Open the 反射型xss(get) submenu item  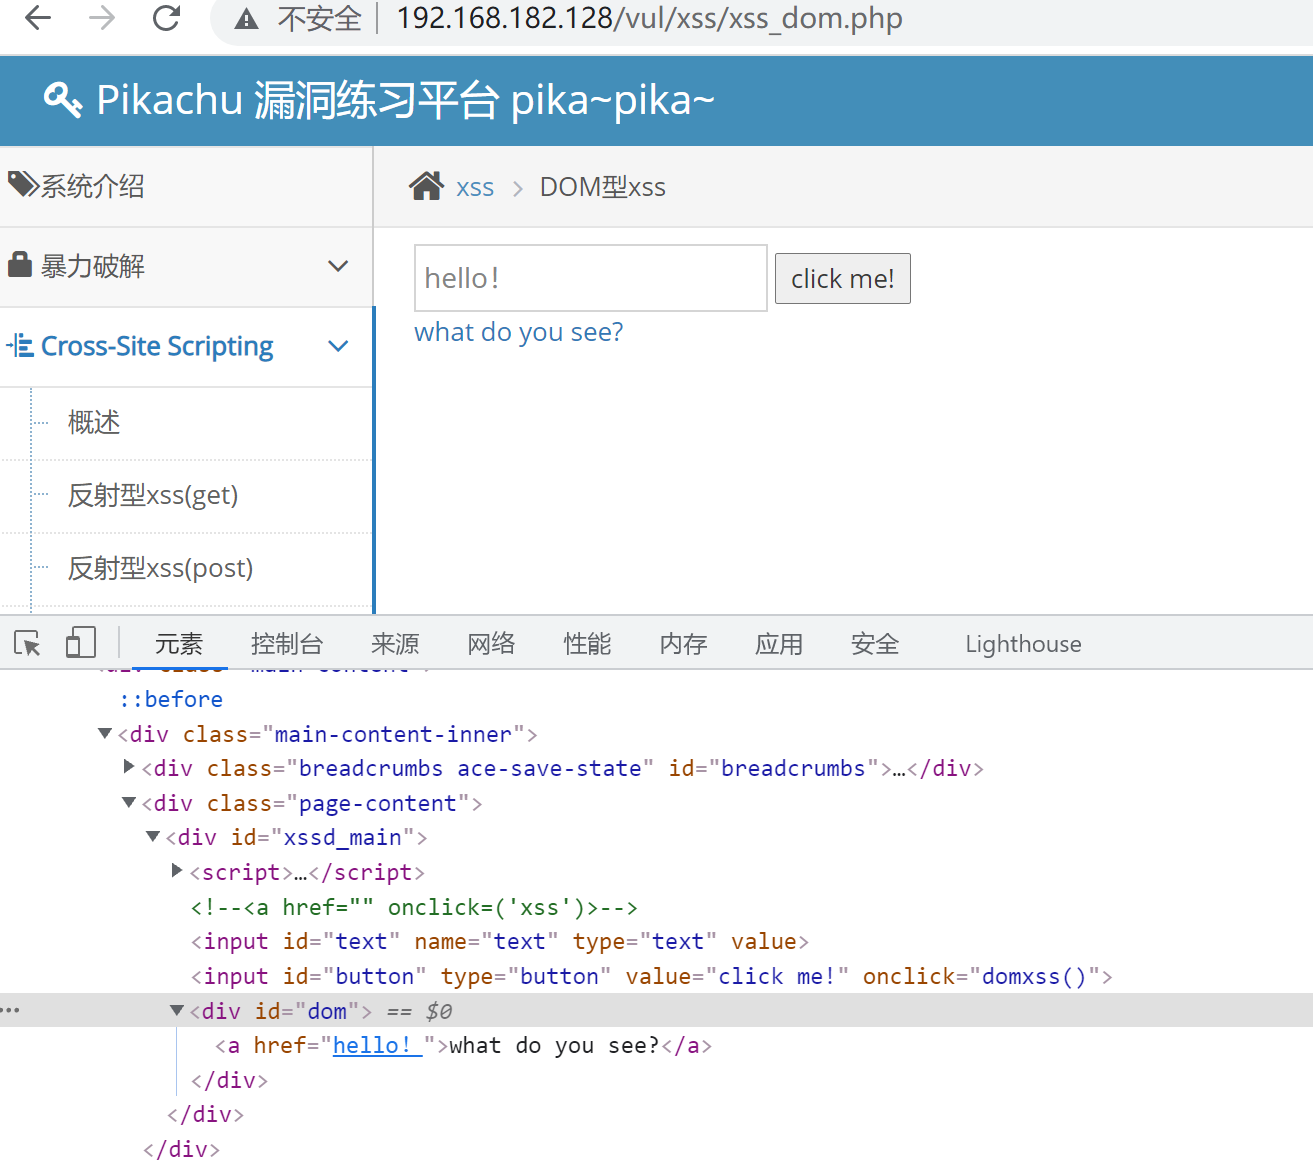[x=153, y=495]
